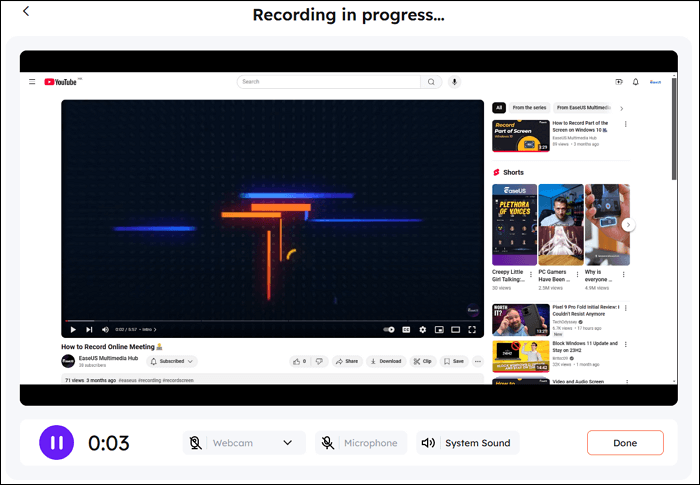Open the YouTube hamburger menu
Viewport: 700px width, 485px height.
32,82
